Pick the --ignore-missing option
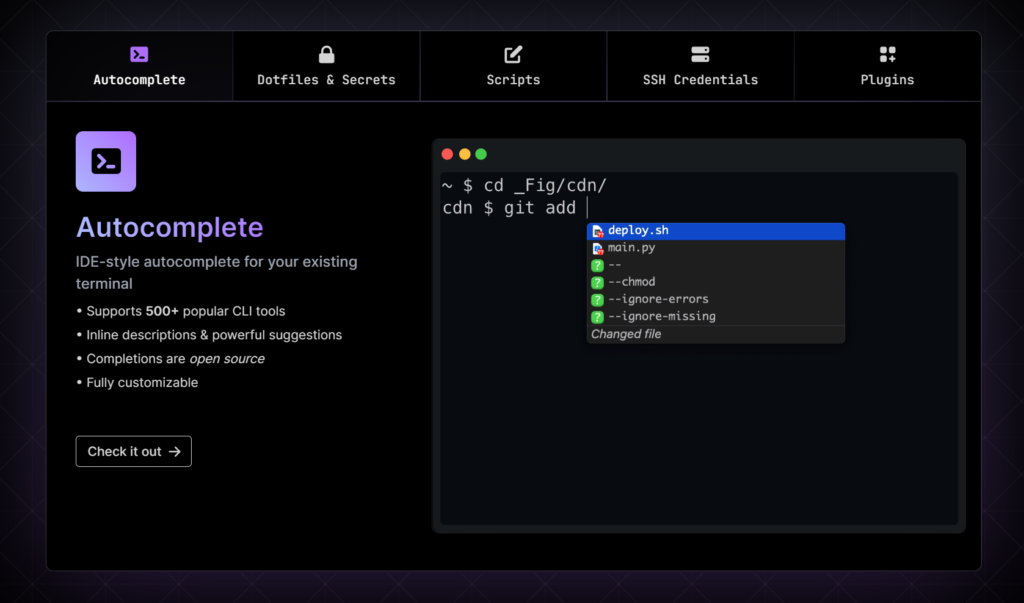Image resolution: width=1024 pixels, height=603 pixels. click(661, 316)
